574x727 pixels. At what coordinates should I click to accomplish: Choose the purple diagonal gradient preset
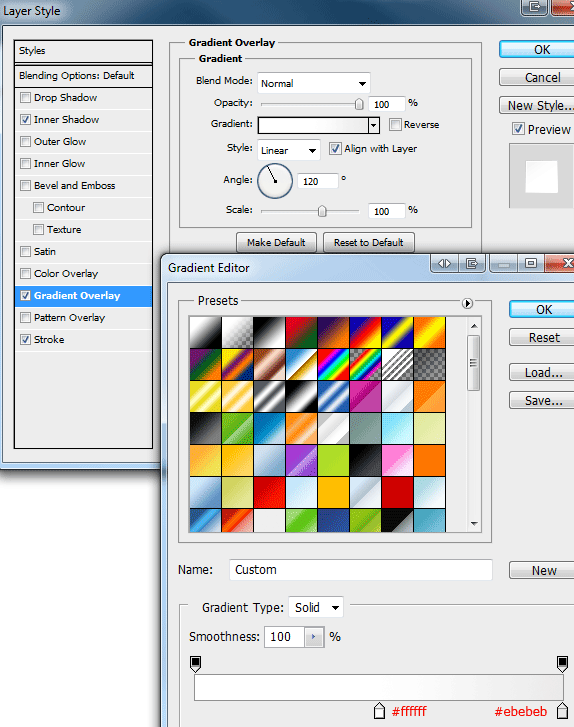[301, 460]
